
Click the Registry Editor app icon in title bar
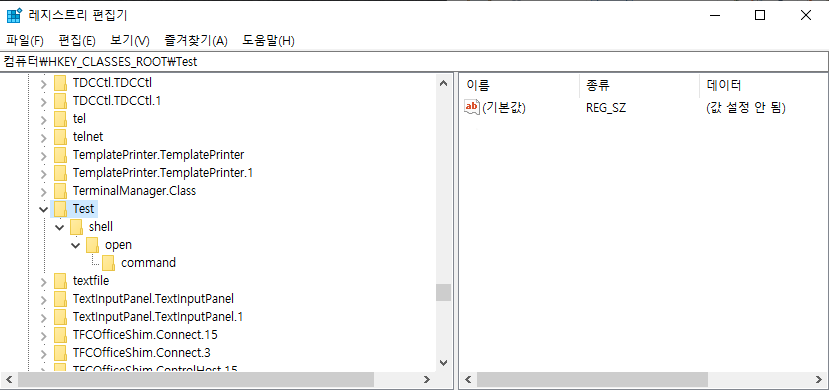tap(14, 15)
